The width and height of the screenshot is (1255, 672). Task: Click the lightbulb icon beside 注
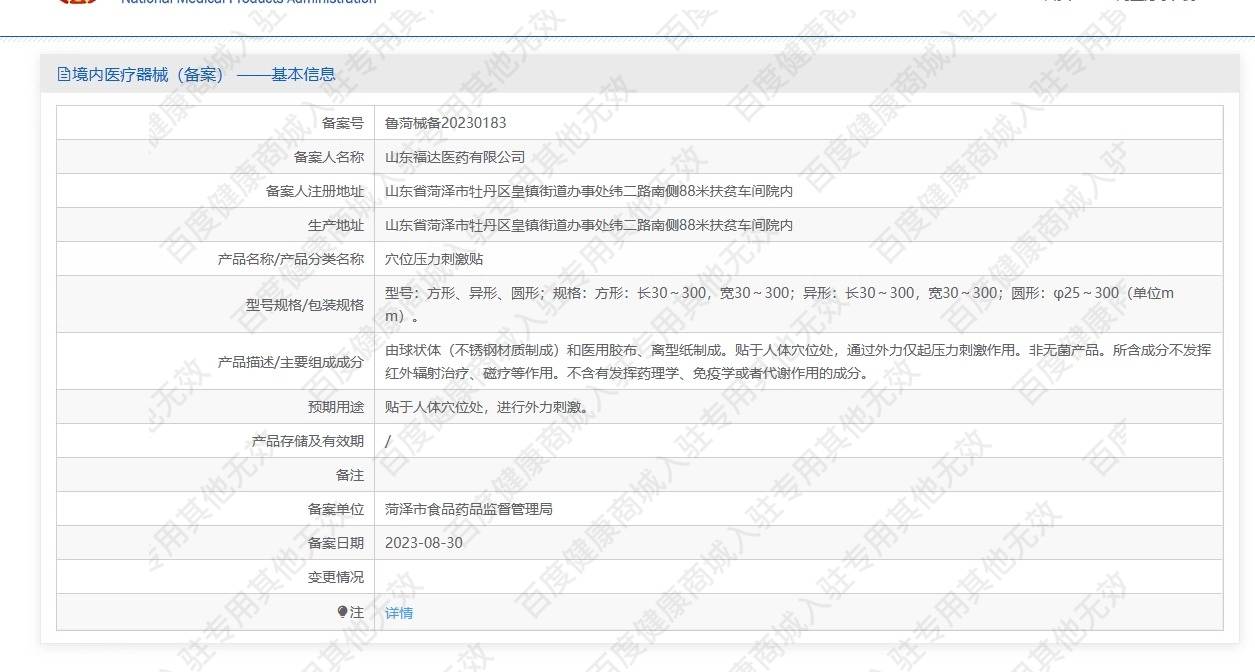[x=342, y=612]
